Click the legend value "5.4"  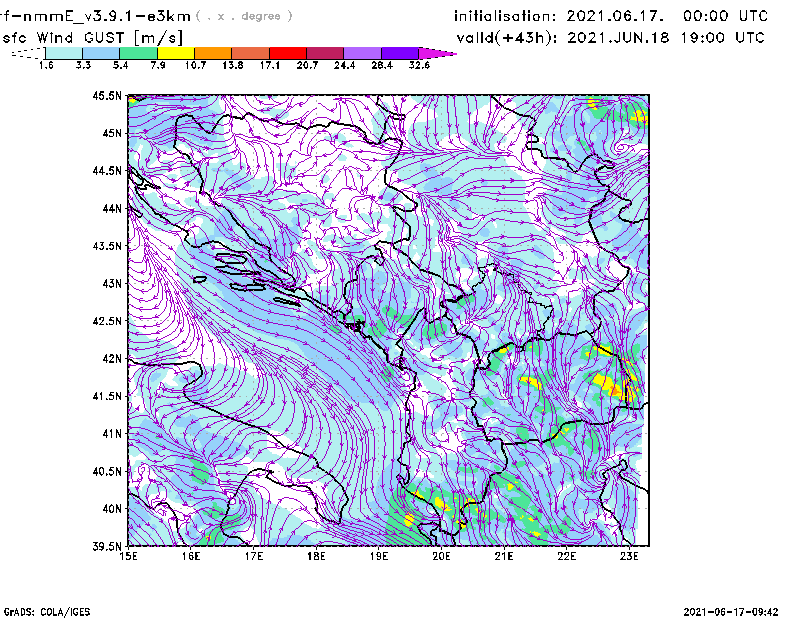(x=121, y=65)
